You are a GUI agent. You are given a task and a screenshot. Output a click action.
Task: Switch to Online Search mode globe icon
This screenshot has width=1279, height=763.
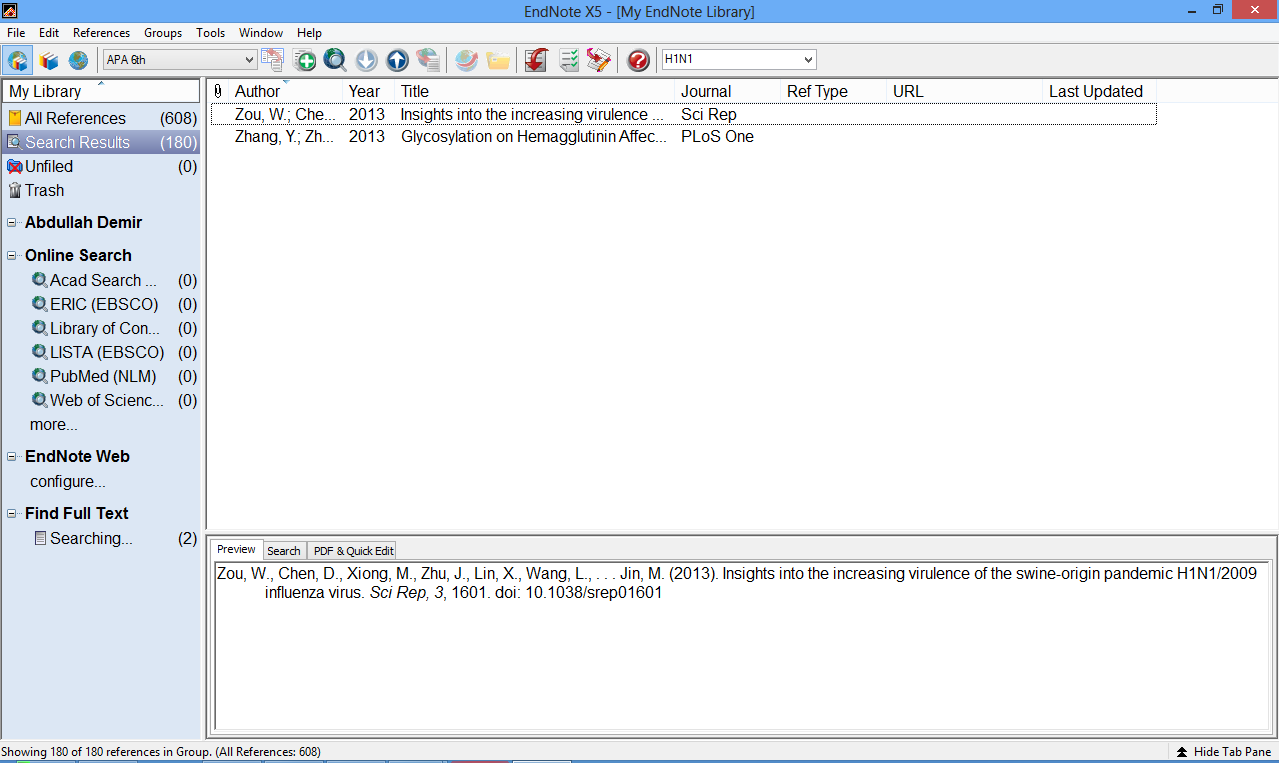78,60
